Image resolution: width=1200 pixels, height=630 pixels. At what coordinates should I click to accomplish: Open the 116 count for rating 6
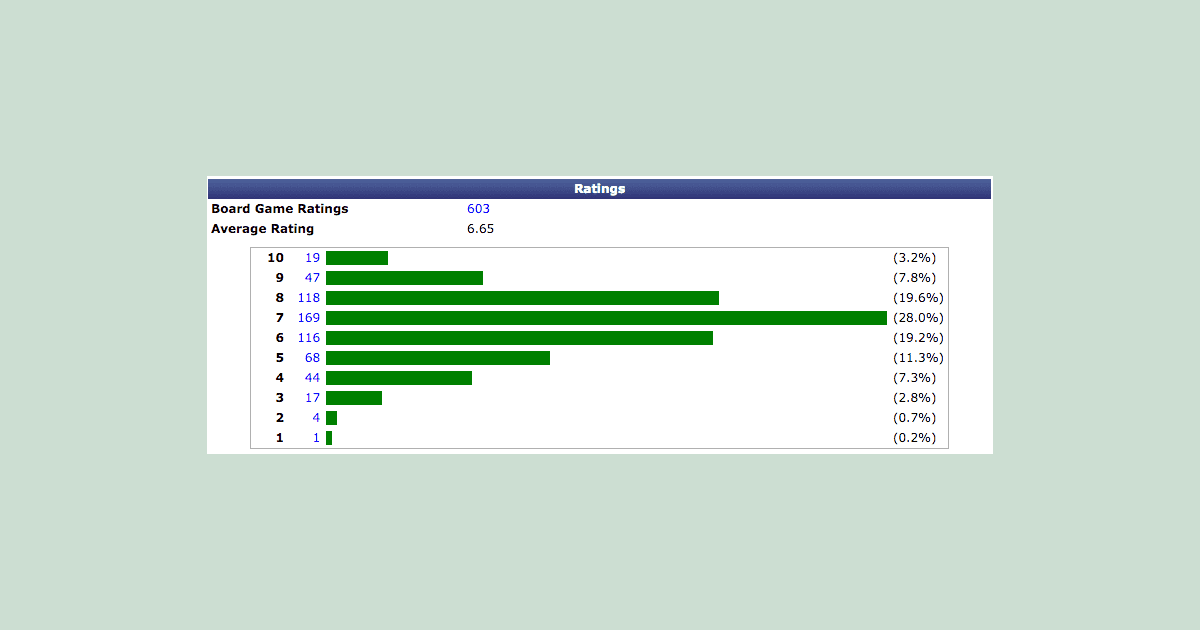pyautogui.click(x=309, y=338)
